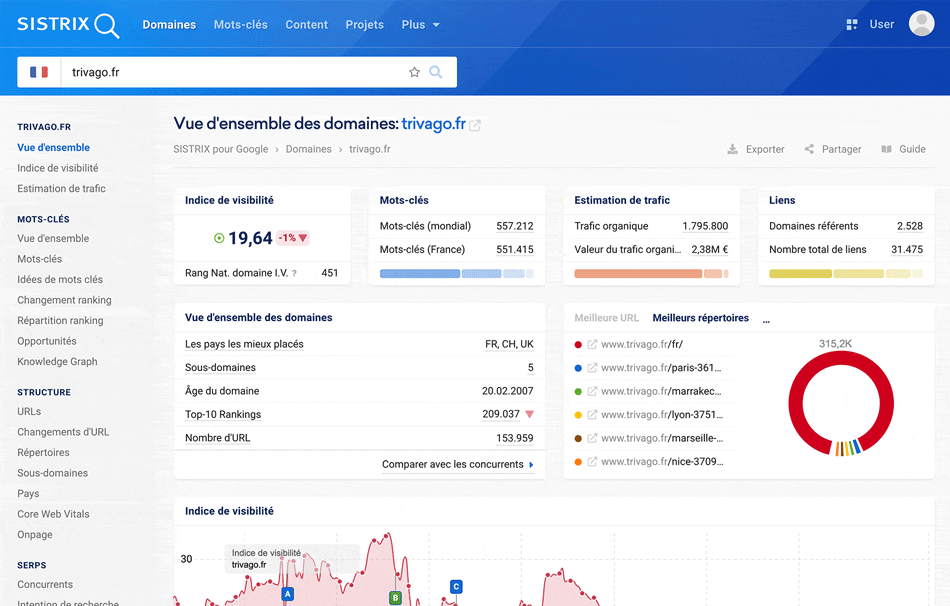Click event marker C on visibility chart
Viewport: 950px width, 606px height.
coord(456,587)
